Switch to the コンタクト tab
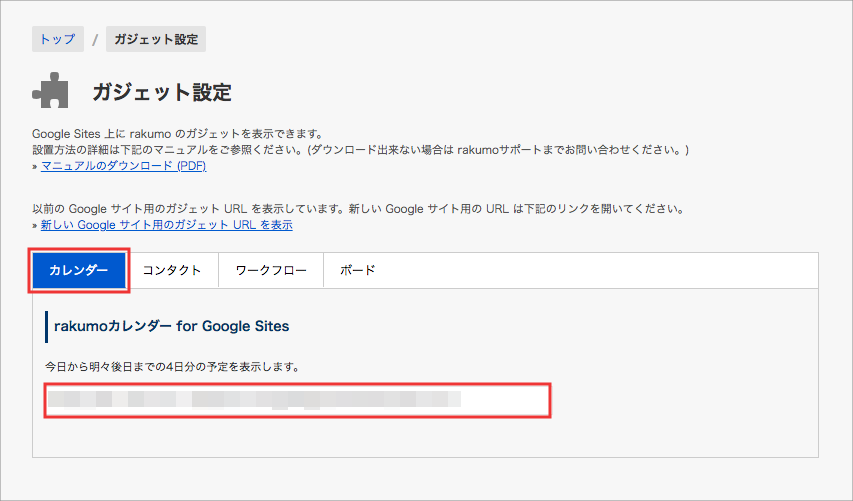This screenshot has width=853, height=501. 172,270
